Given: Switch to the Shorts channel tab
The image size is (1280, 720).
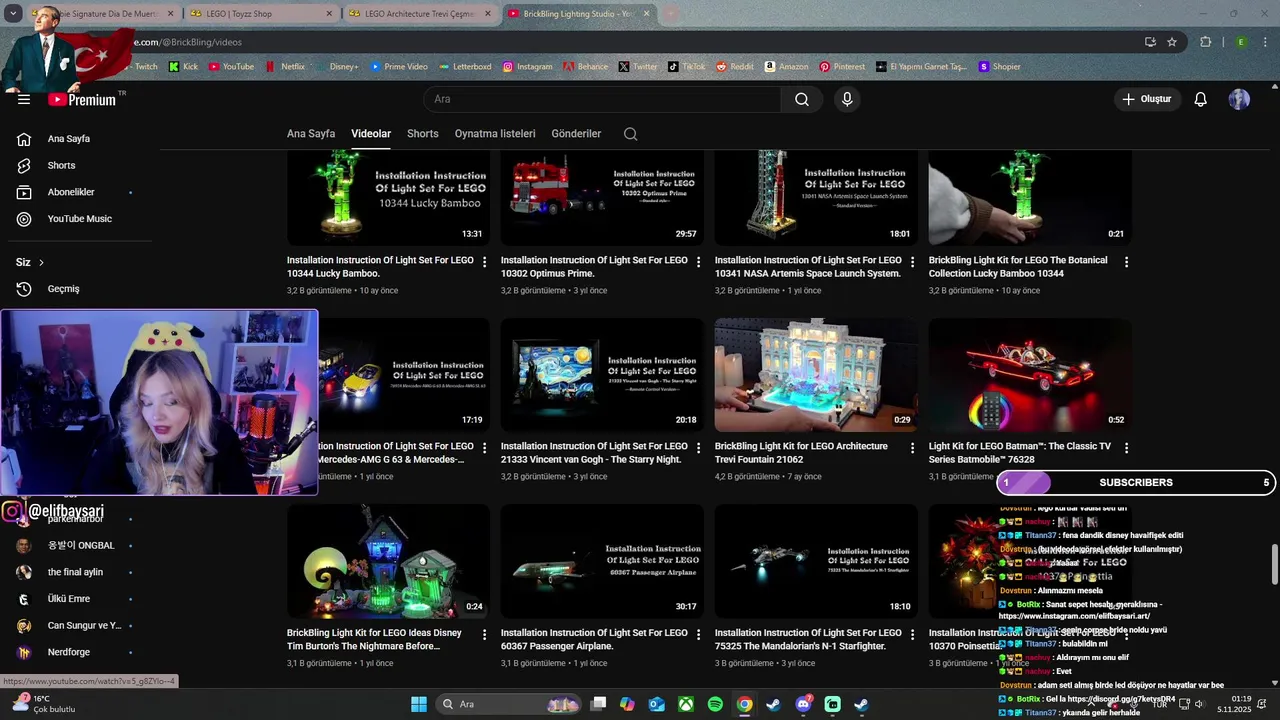Looking at the screenshot, I should (423, 134).
